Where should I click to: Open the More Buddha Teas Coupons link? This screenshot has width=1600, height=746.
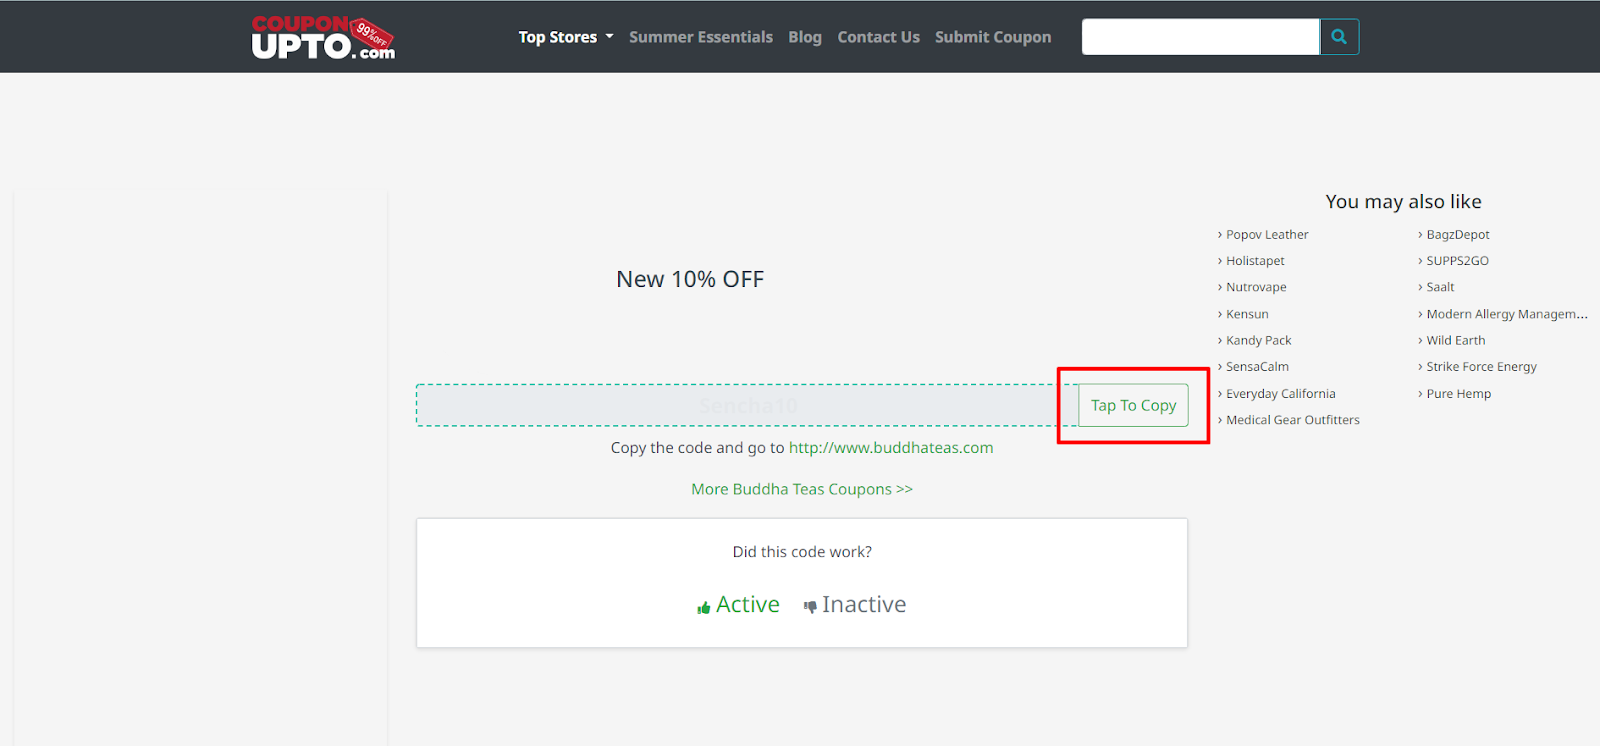tap(802, 489)
